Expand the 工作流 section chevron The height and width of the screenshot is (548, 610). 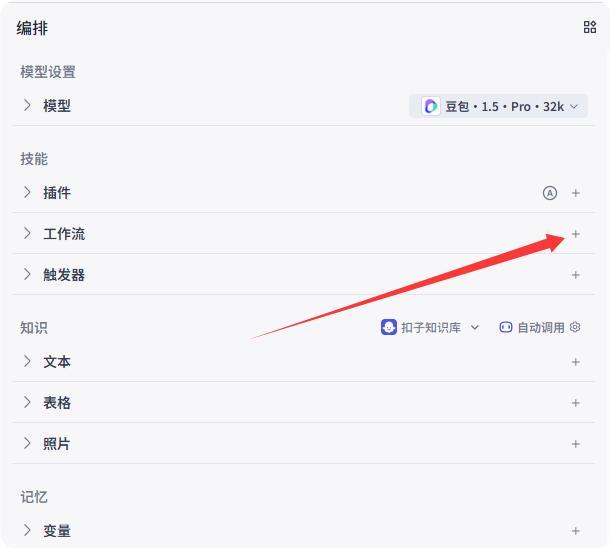tap(27, 233)
